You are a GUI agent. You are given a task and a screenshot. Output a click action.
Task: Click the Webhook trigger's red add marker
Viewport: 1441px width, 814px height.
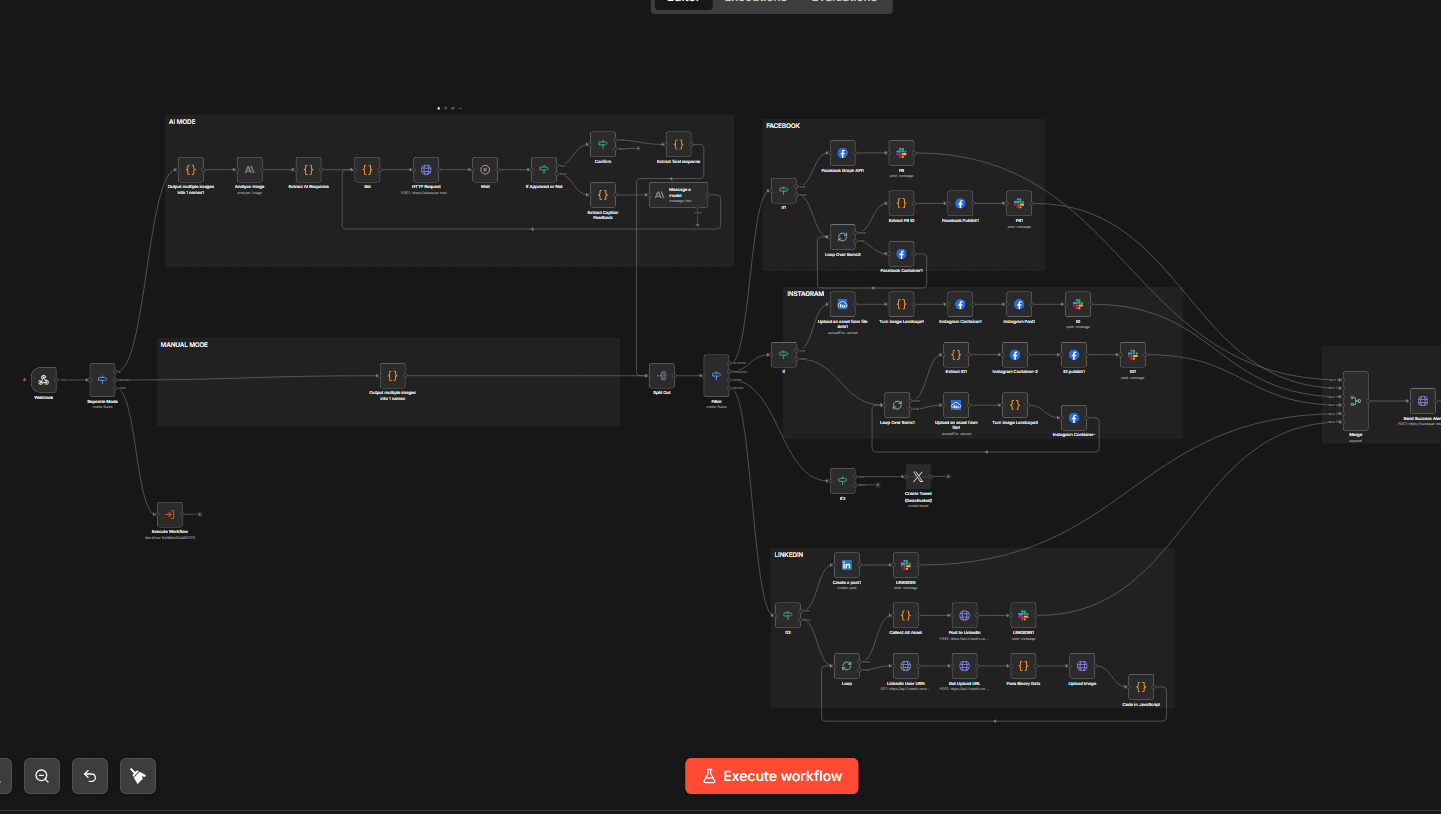(x=25, y=380)
